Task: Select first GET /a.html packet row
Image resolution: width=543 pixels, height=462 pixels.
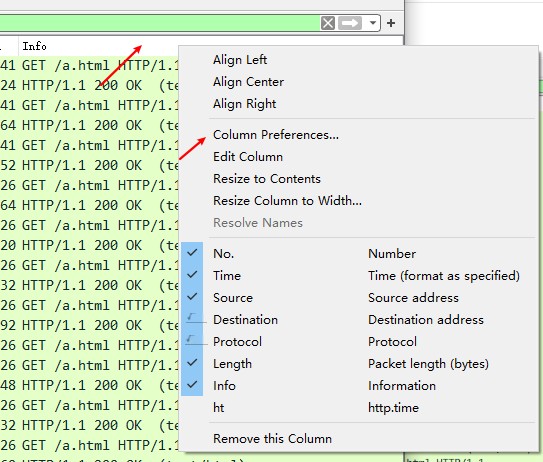Action: [89, 65]
